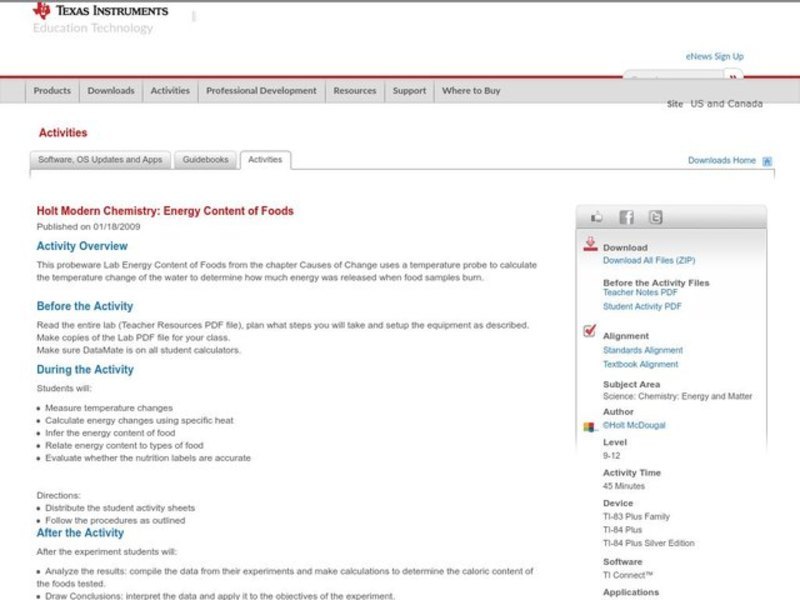The image size is (800, 600).
Task: Click the publisher icon next to Author
Action: click(x=589, y=425)
